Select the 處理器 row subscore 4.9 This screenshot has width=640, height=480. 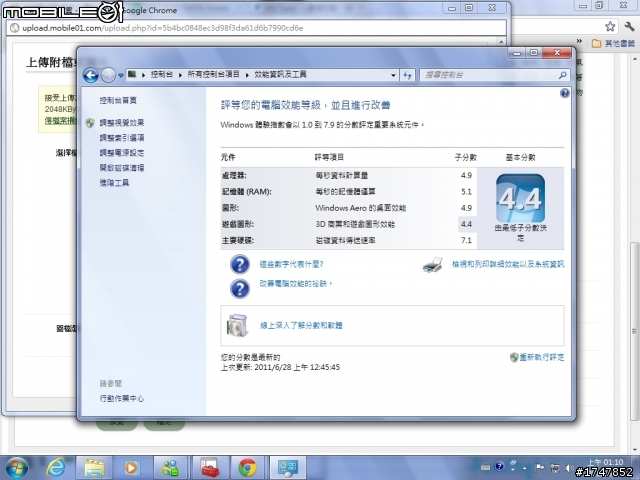tap(466, 175)
